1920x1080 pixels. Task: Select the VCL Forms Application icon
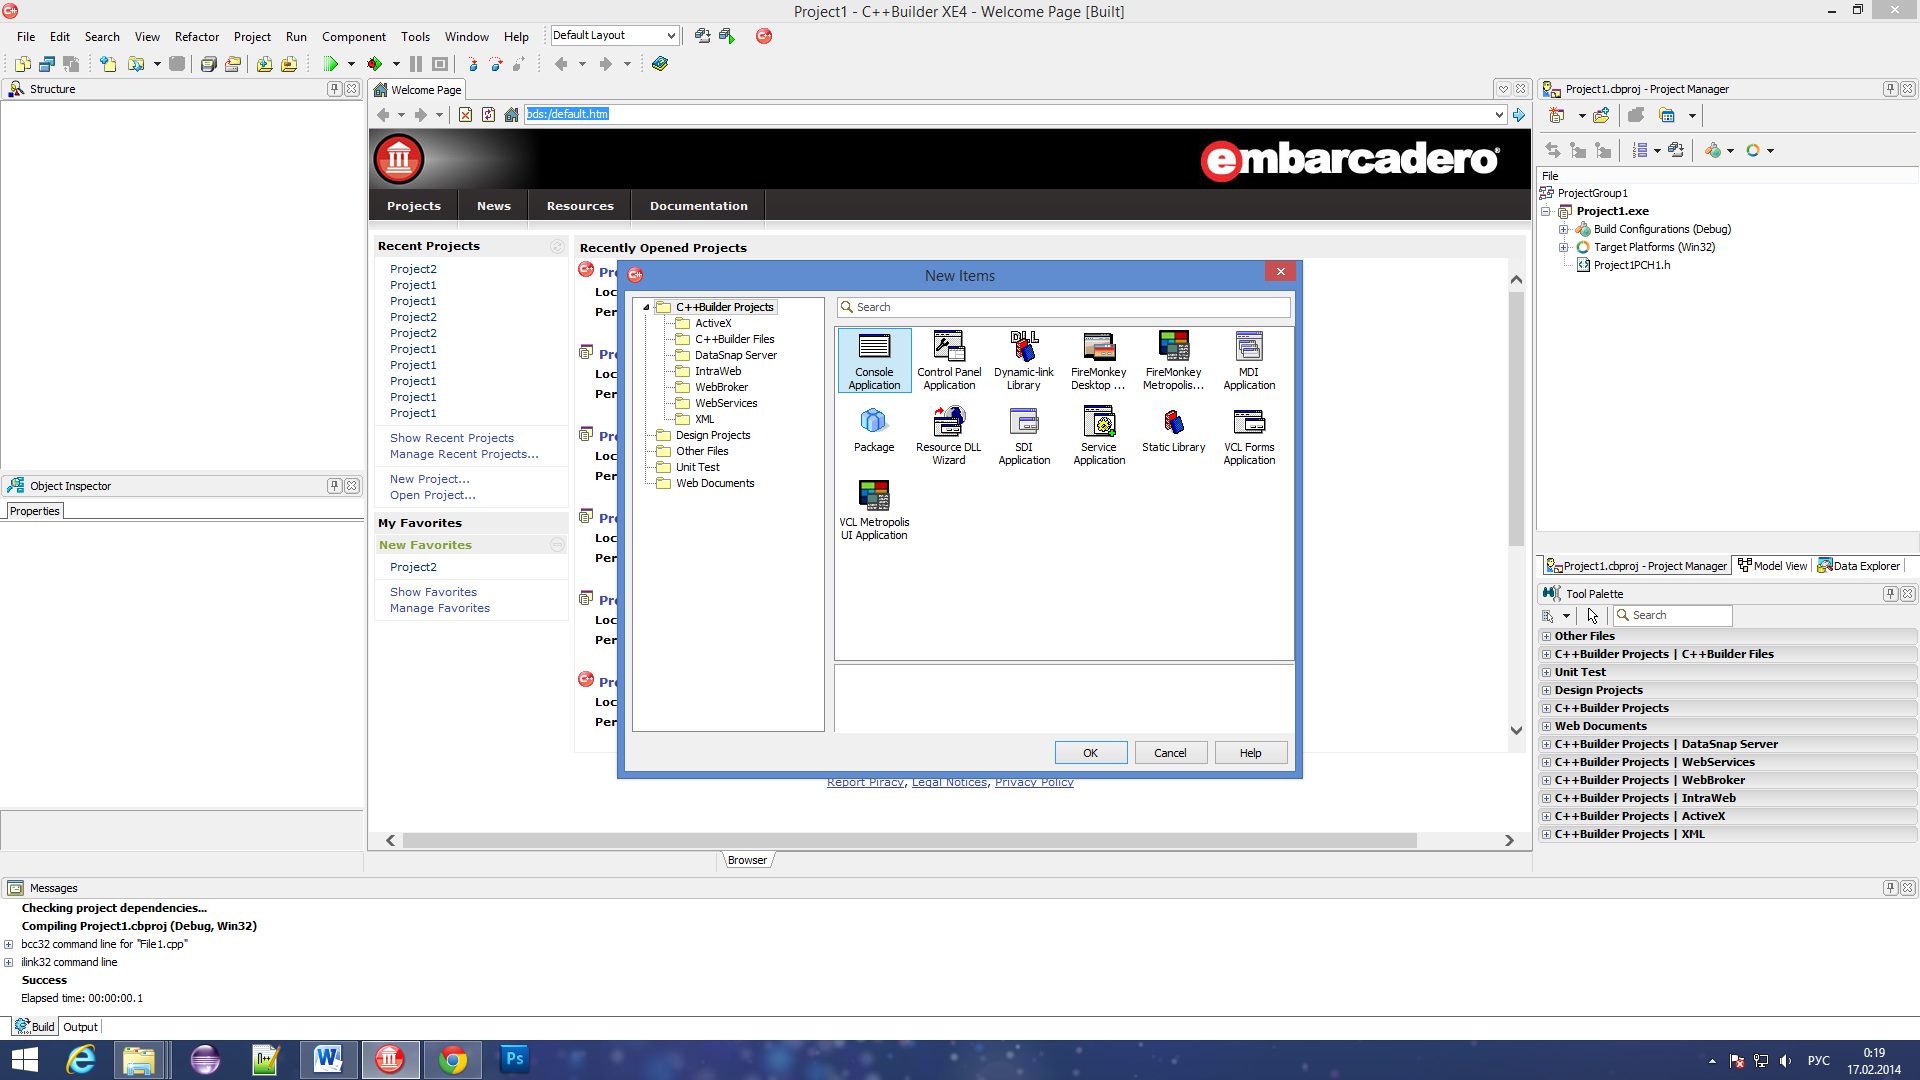pyautogui.click(x=1249, y=436)
